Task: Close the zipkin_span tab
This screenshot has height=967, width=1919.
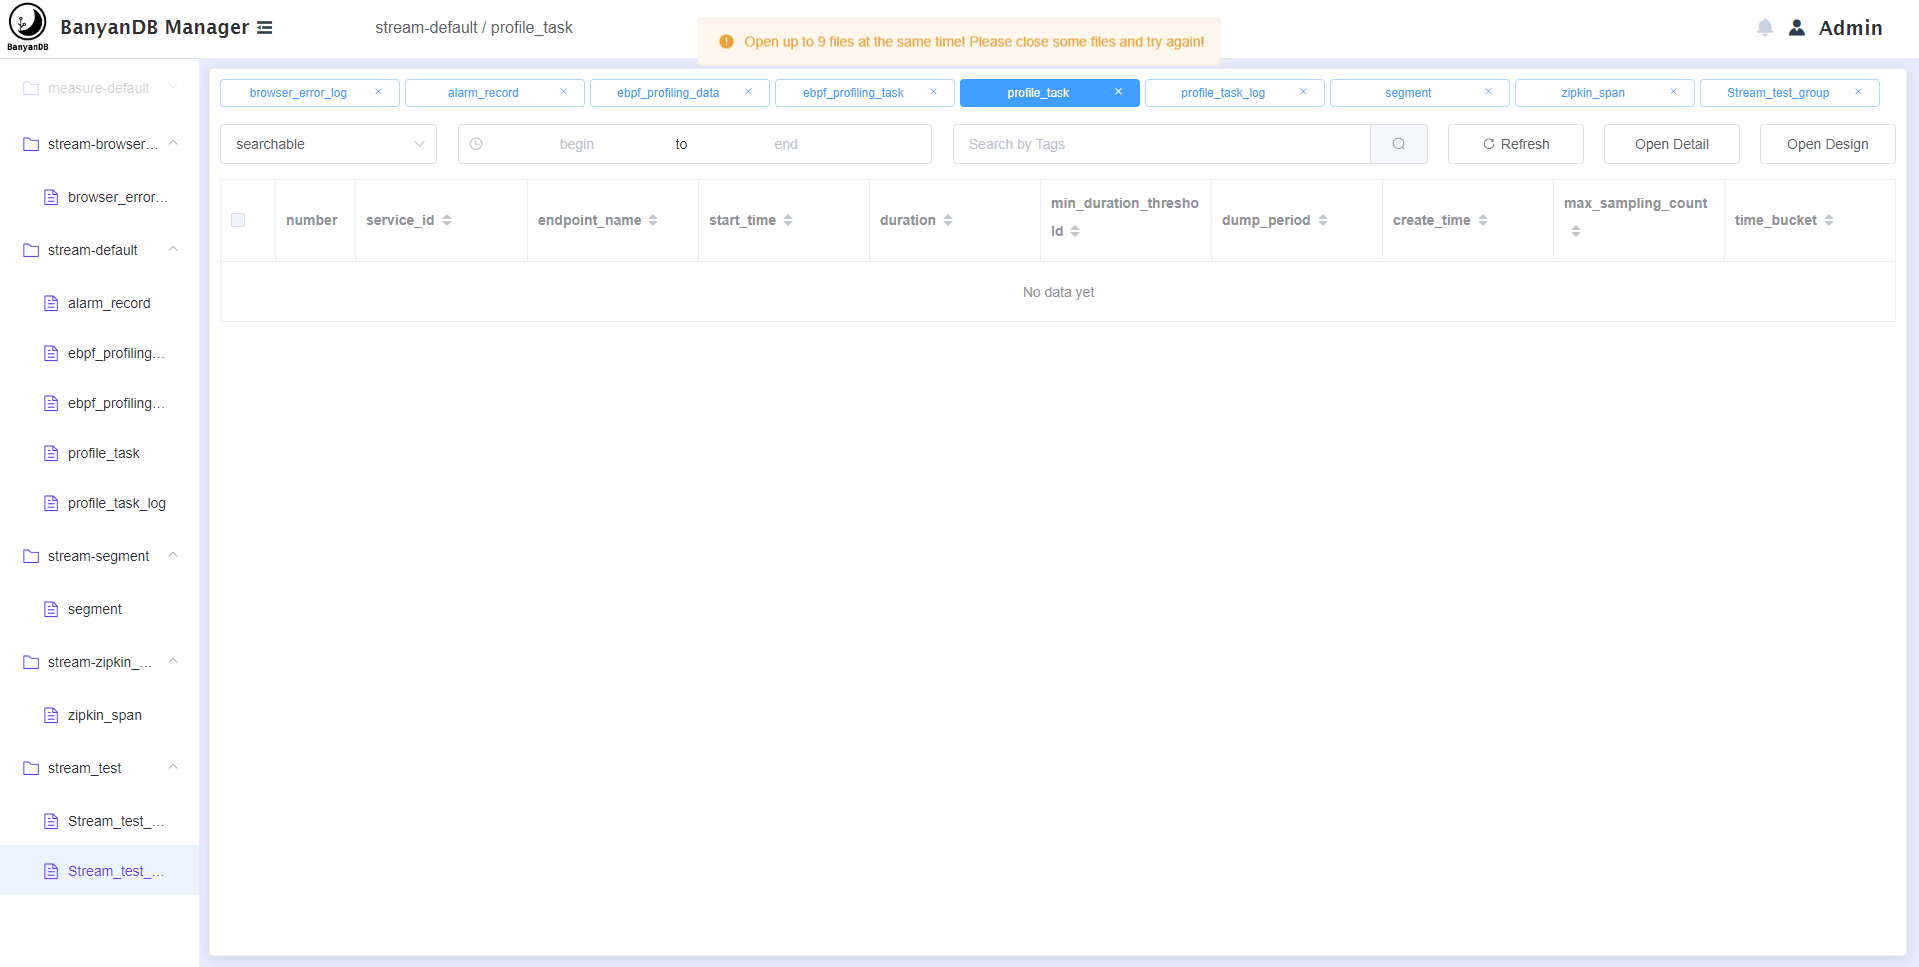Action: coord(1674,92)
